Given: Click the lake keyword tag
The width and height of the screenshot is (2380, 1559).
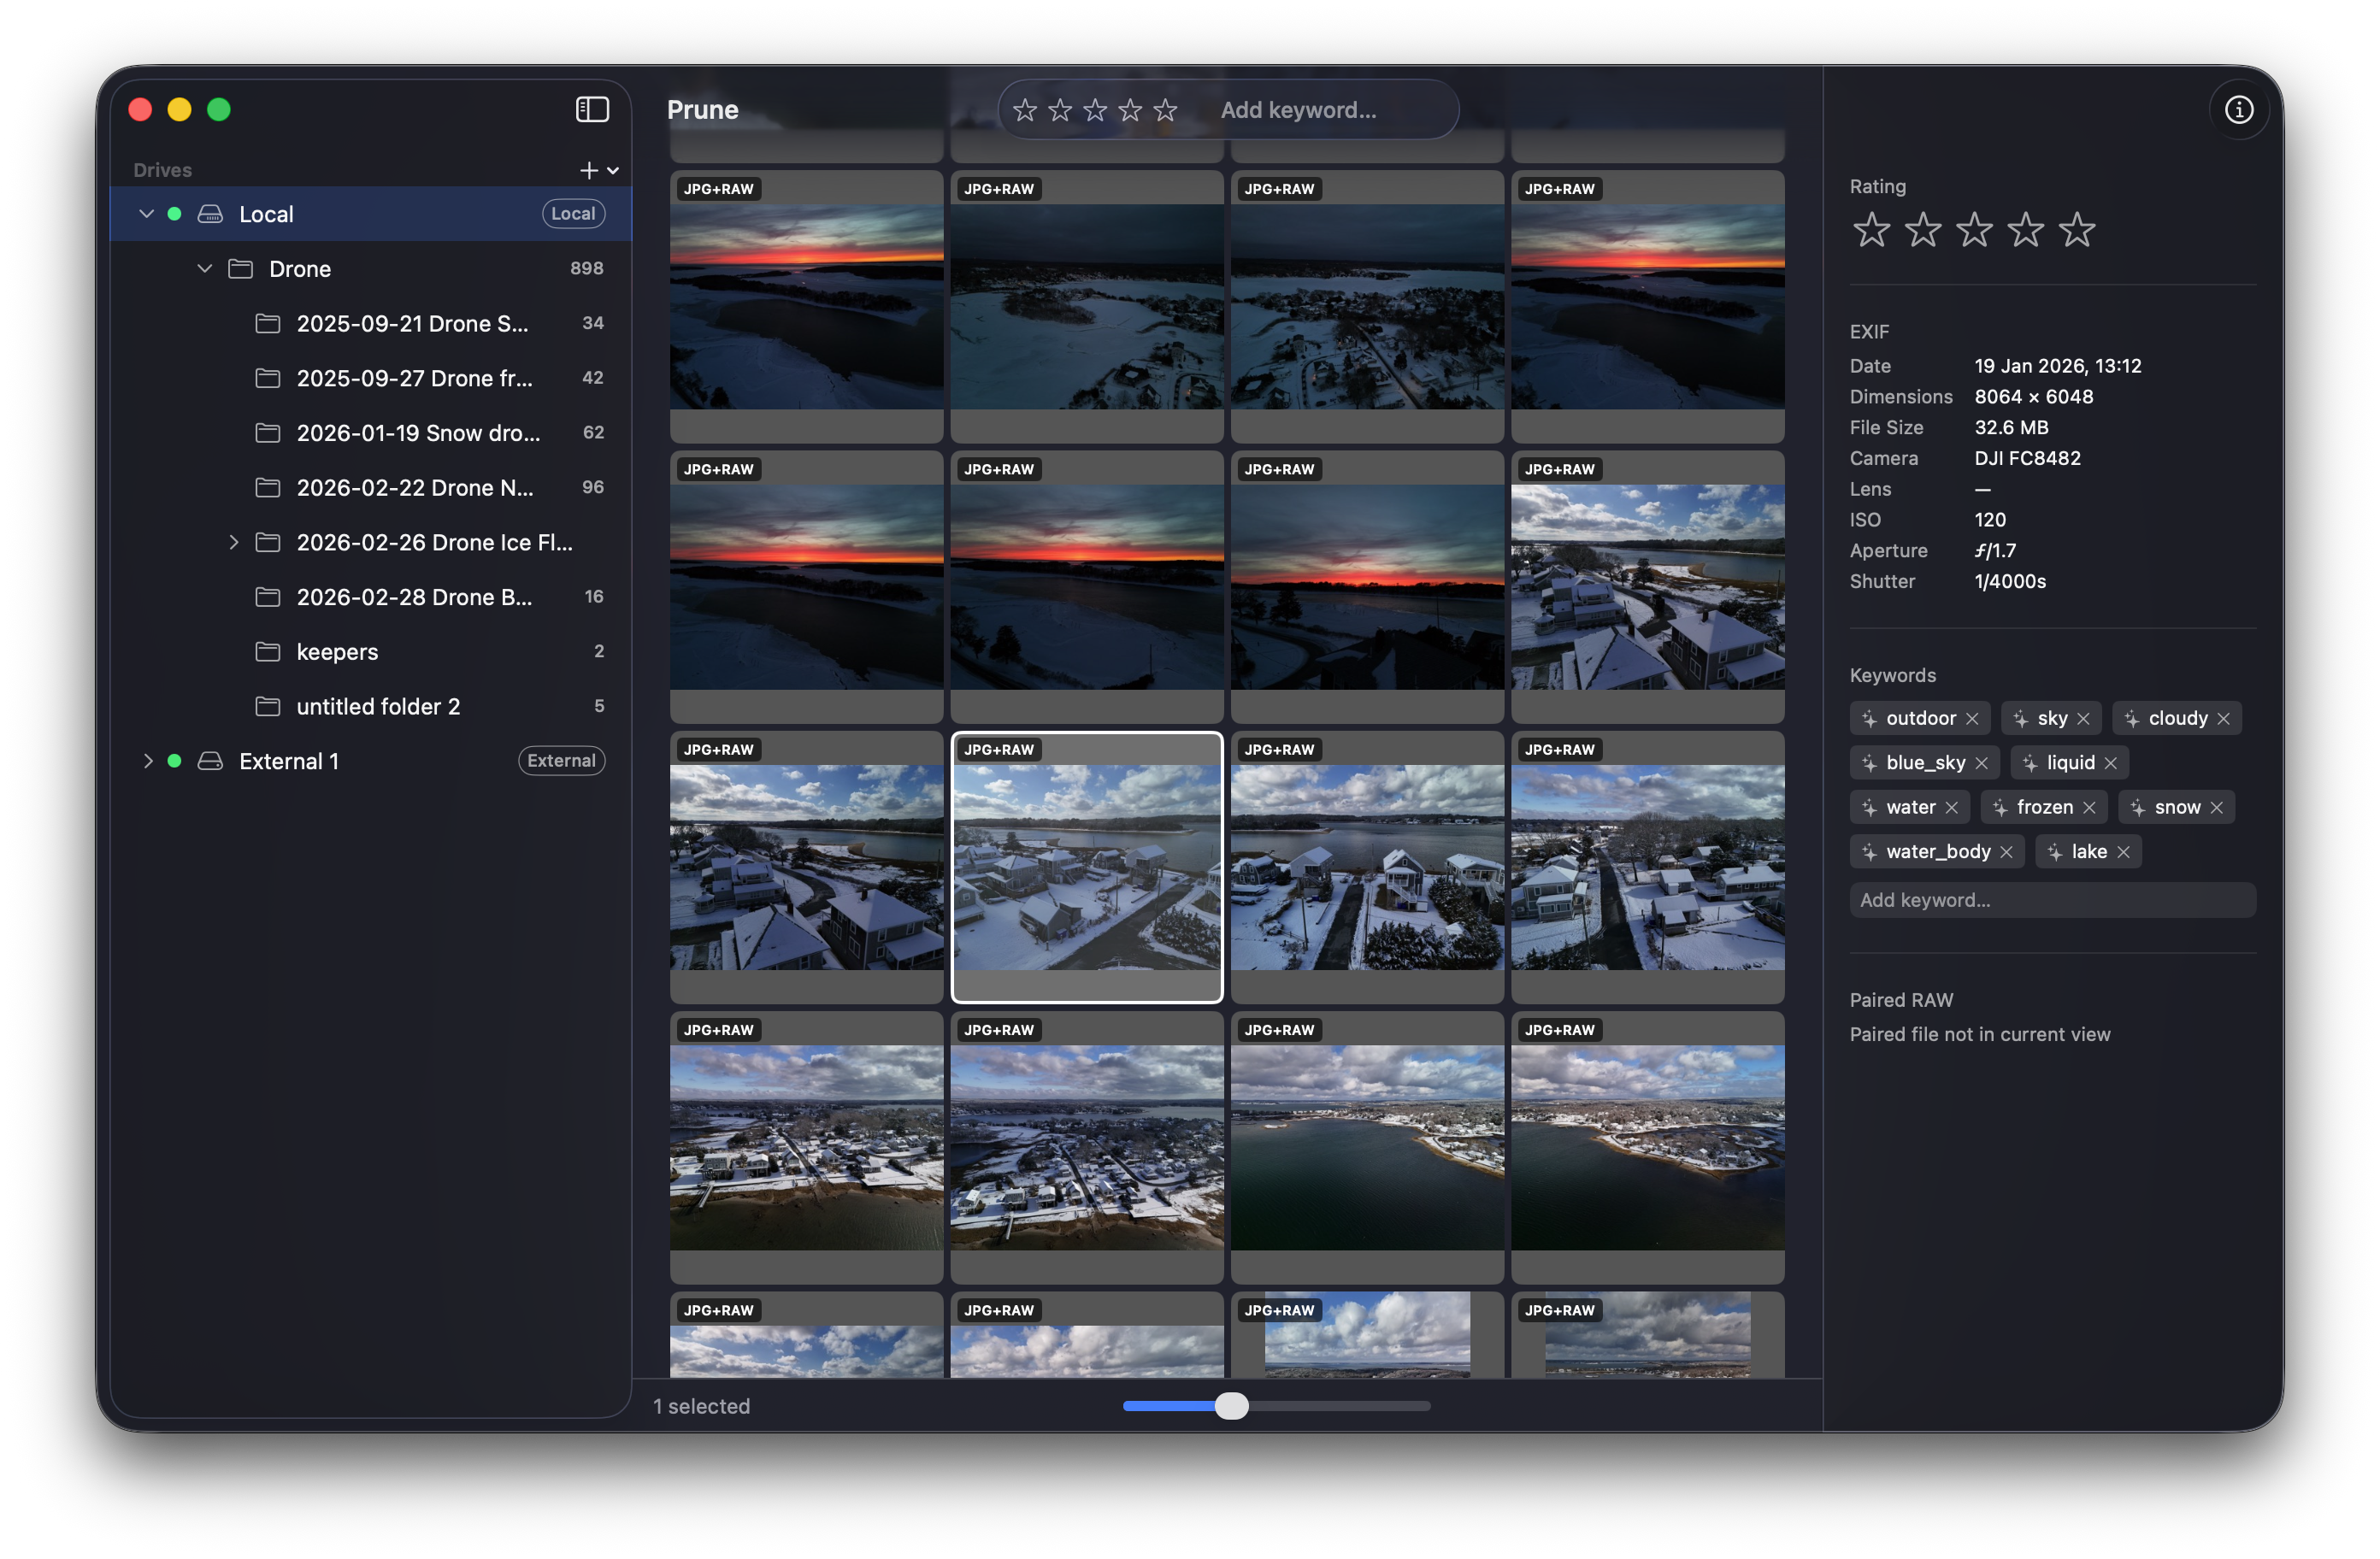Looking at the screenshot, I should click(2088, 852).
